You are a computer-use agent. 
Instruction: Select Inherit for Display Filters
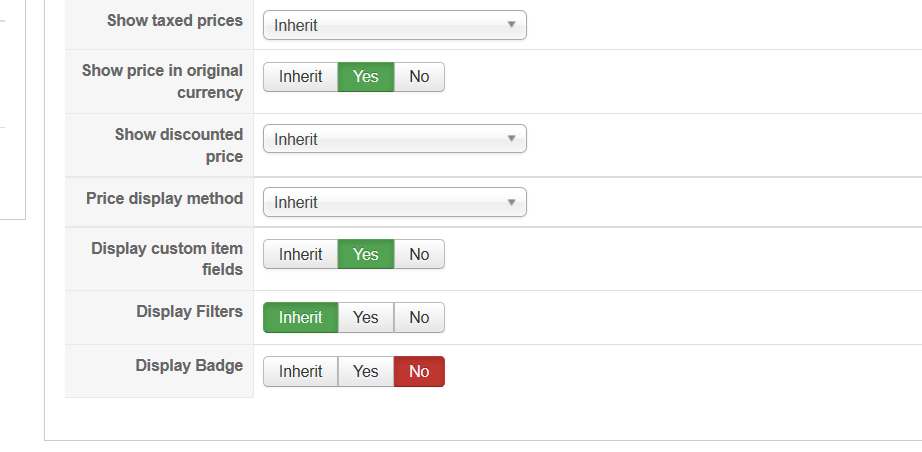click(300, 317)
